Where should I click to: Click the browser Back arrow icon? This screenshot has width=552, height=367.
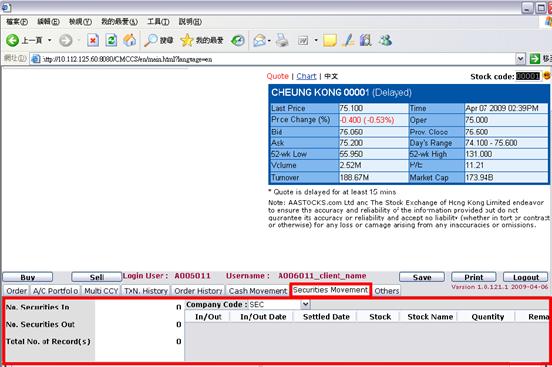[12, 41]
